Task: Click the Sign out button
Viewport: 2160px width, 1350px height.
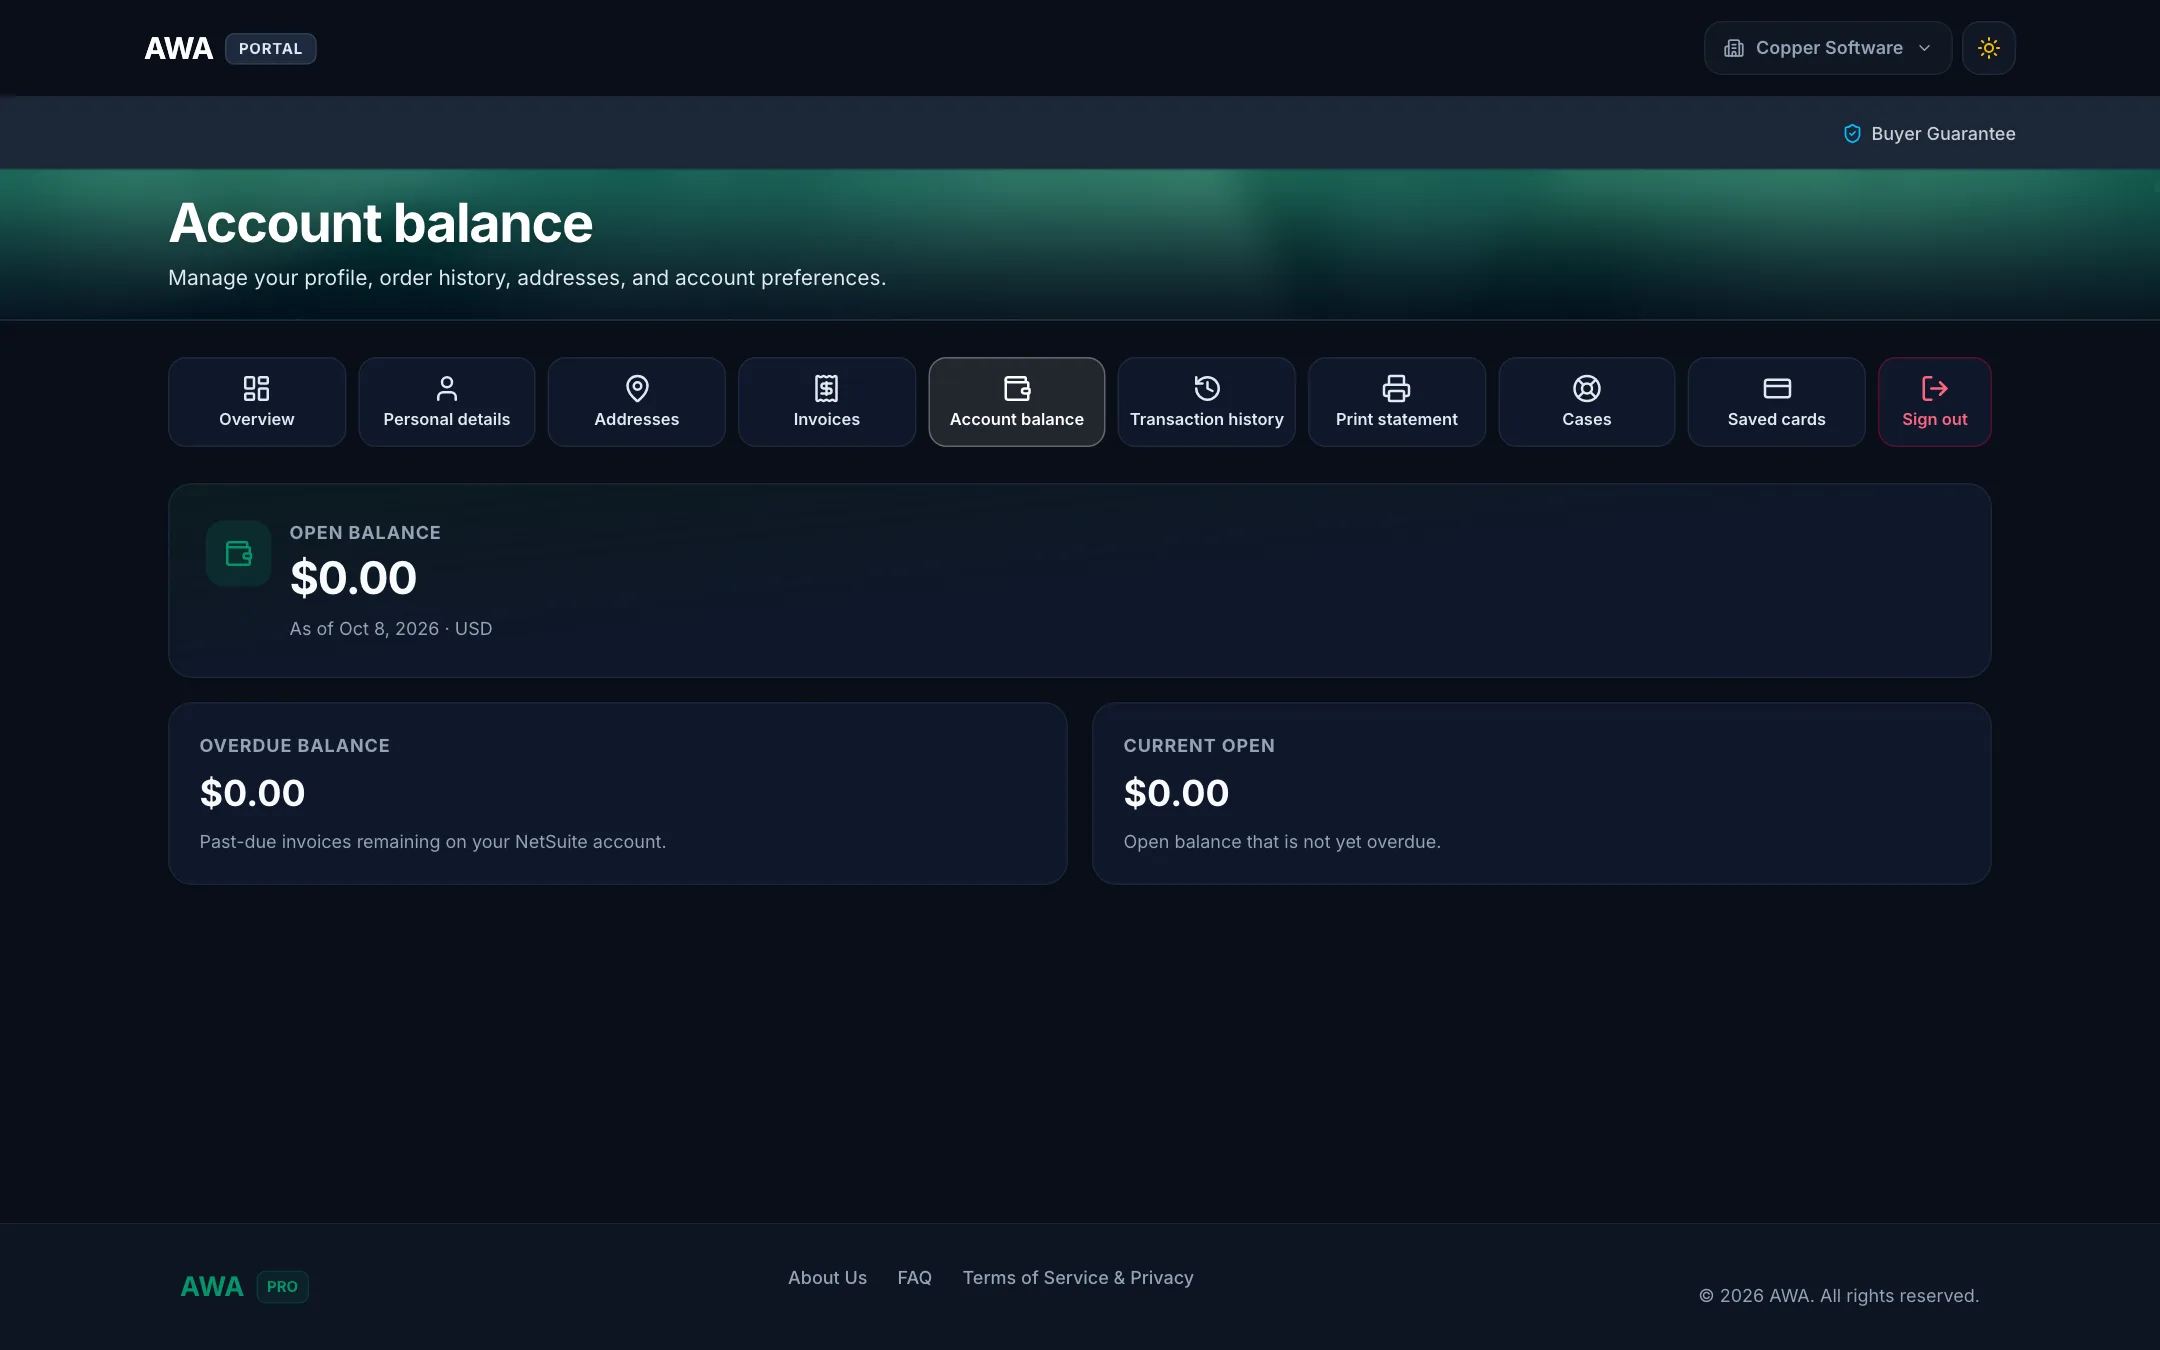Action: pos(1935,402)
